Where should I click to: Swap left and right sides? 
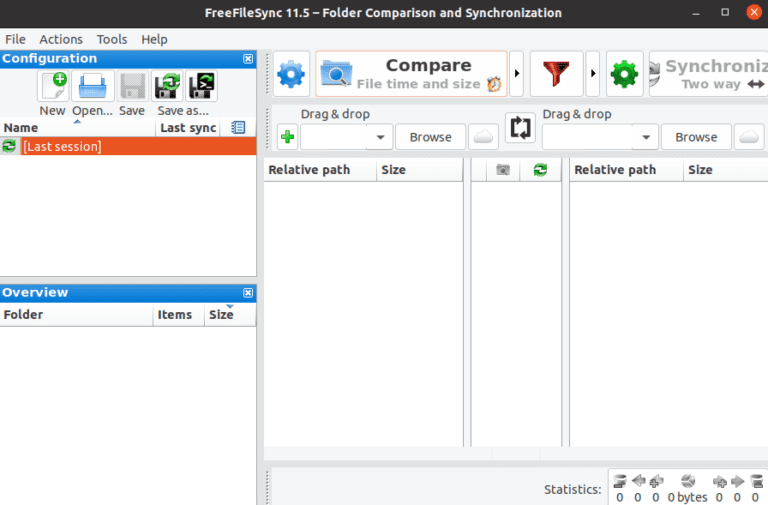click(x=520, y=128)
